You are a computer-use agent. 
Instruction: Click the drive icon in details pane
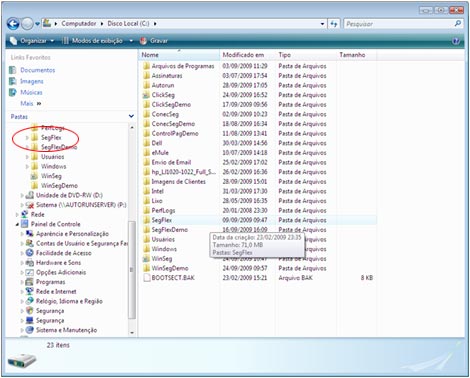tap(22, 360)
